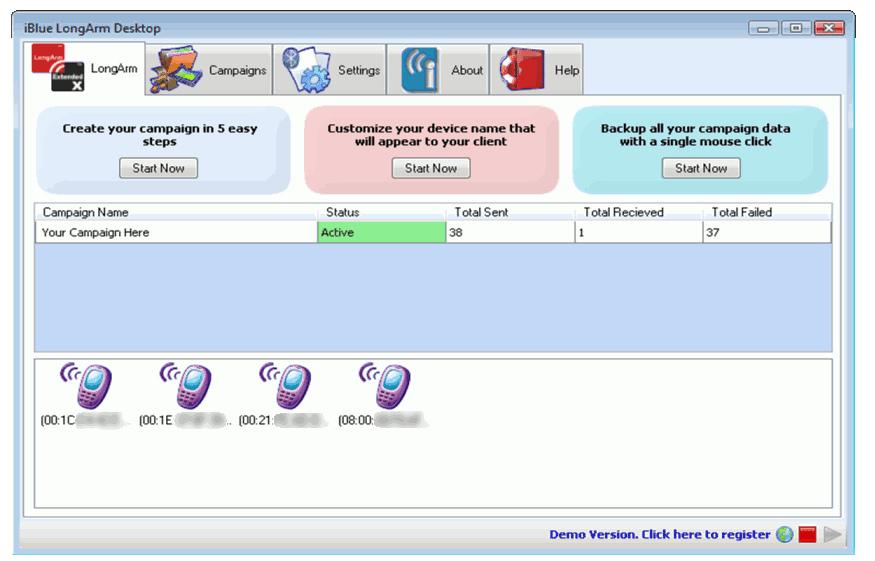The height and width of the screenshot is (561, 875).
Task: Go to the About tab
Action: (x=438, y=70)
